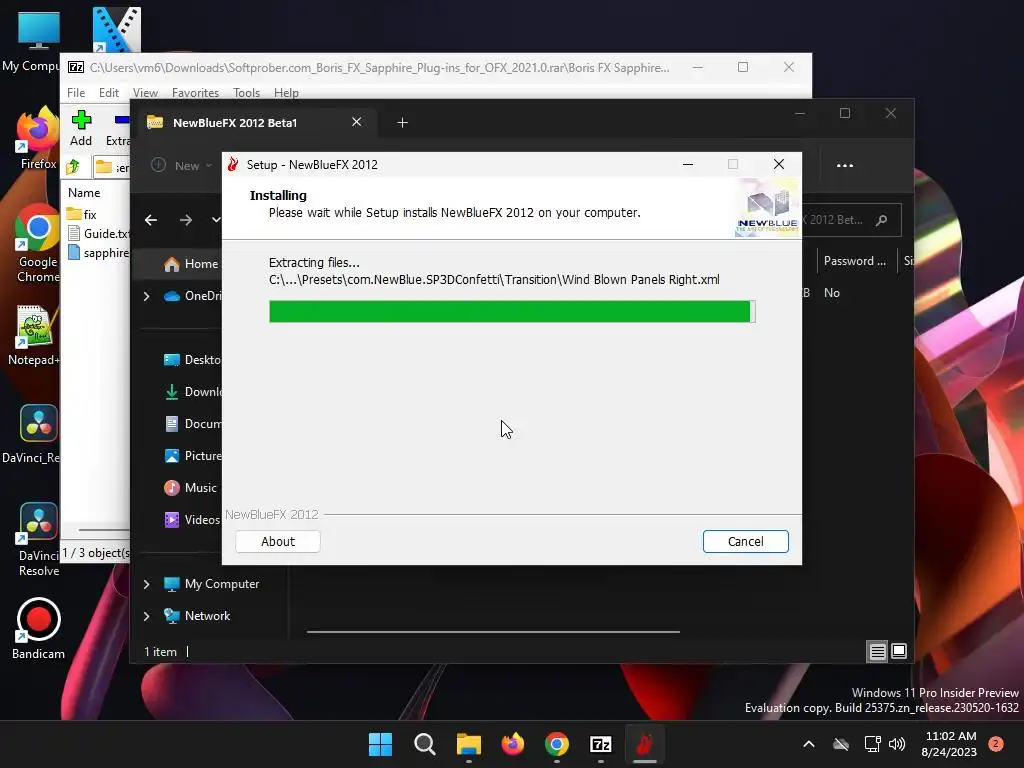Switch Explorer to large thumbnails view
Screen dimensions: 1024x768
[x=899, y=651]
